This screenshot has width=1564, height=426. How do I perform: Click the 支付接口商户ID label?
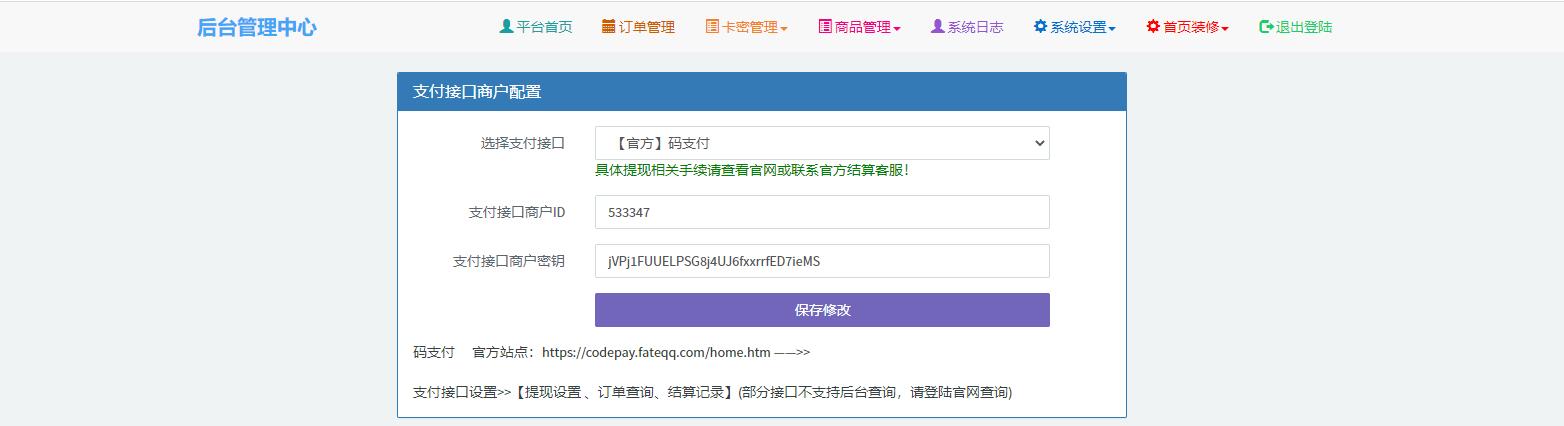(517, 212)
